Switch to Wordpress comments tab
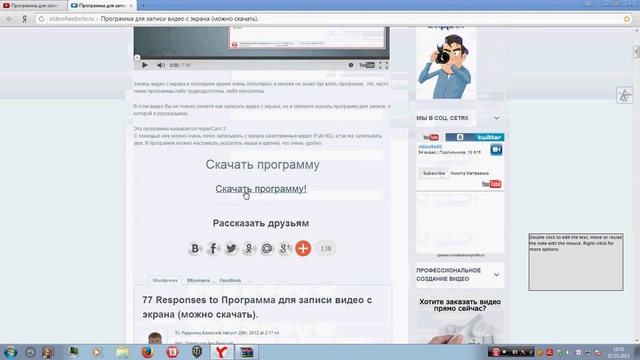 point(165,280)
